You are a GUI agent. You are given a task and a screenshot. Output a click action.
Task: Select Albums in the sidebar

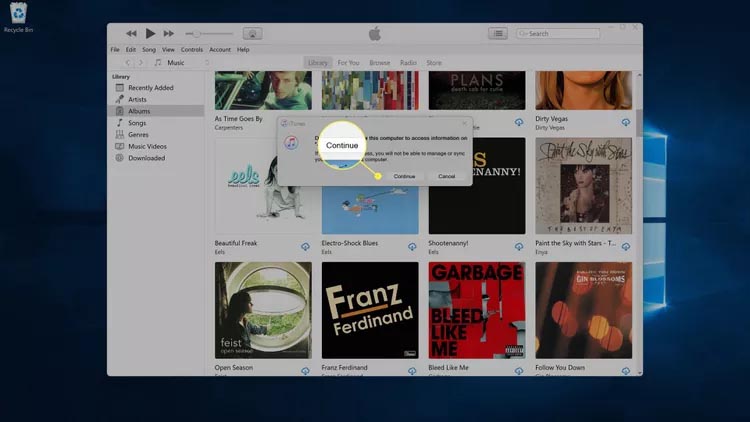(x=156, y=111)
